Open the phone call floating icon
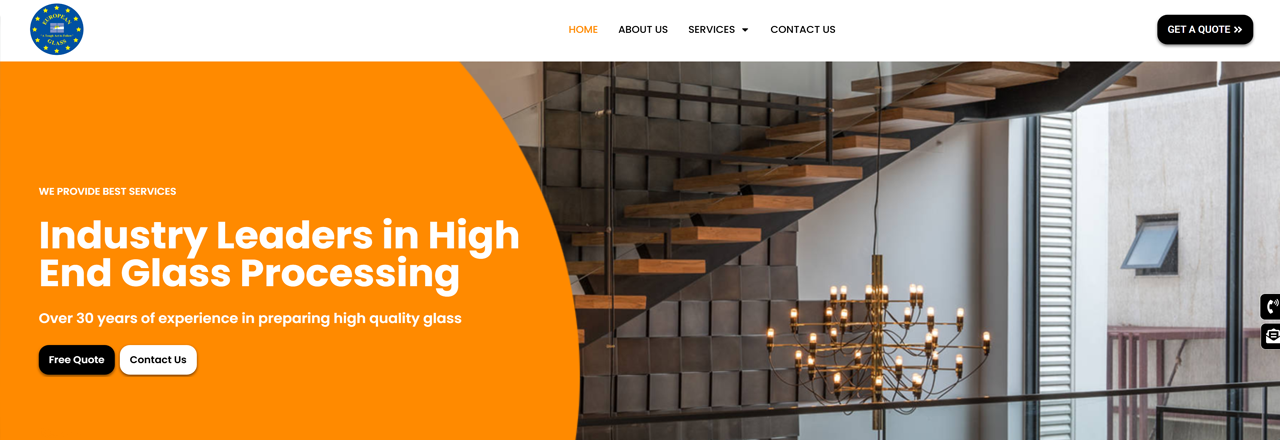Image resolution: width=1280 pixels, height=440 pixels. 1271,306
